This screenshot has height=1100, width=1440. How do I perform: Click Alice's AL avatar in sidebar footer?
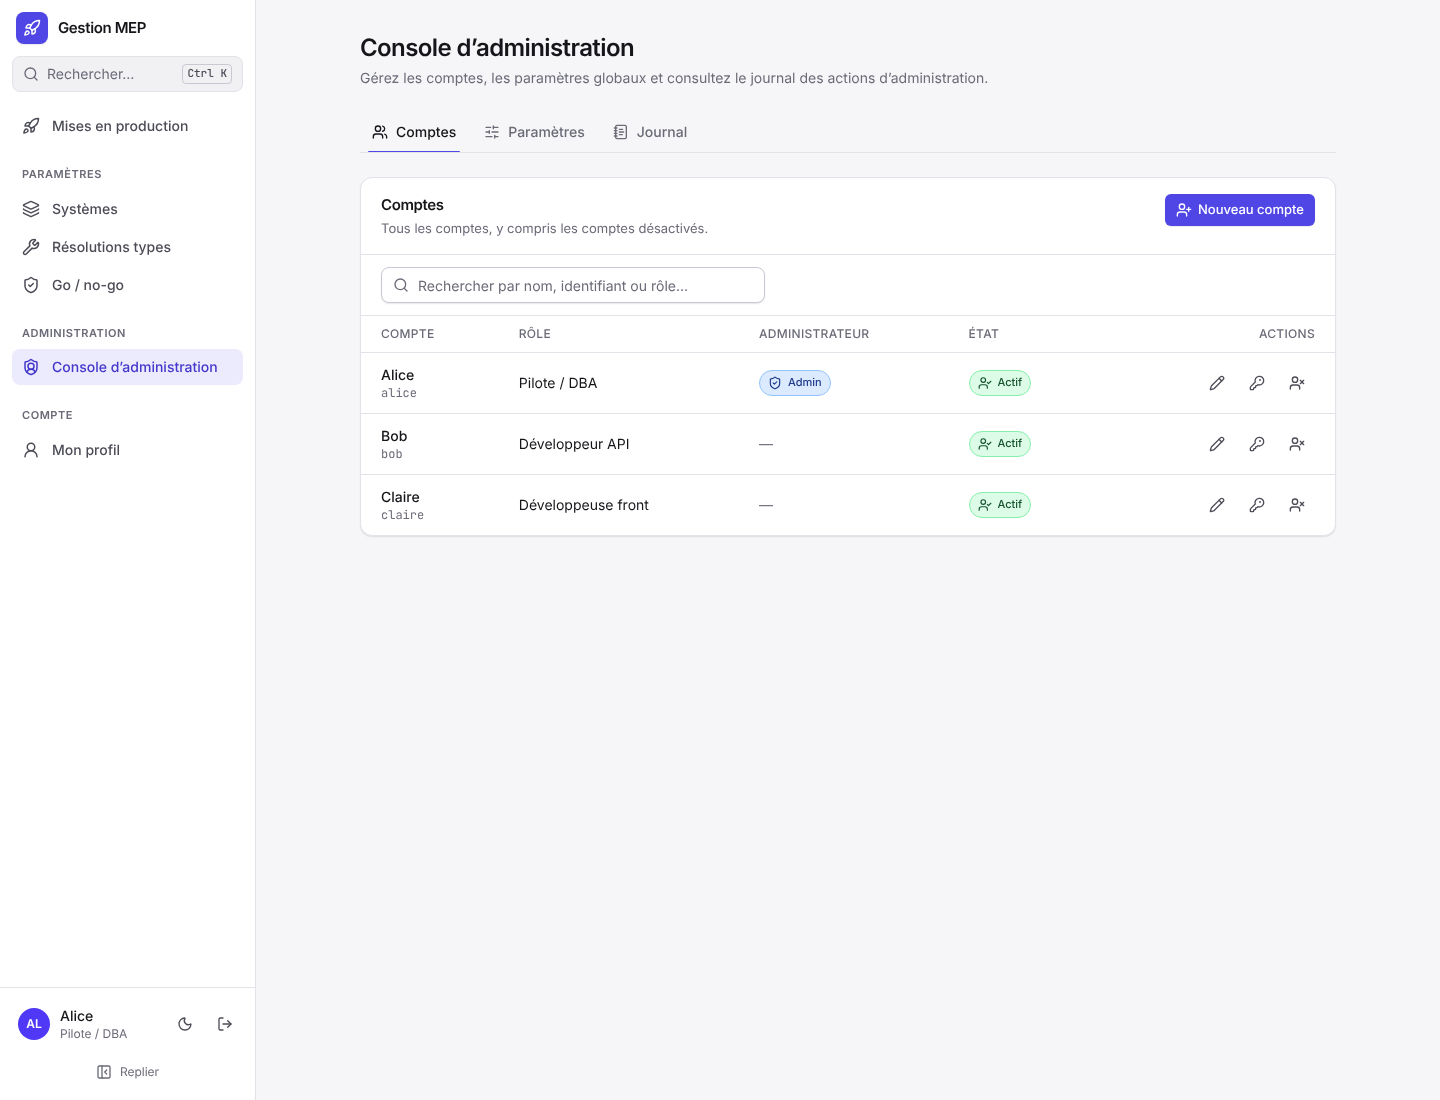pyautogui.click(x=34, y=1024)
